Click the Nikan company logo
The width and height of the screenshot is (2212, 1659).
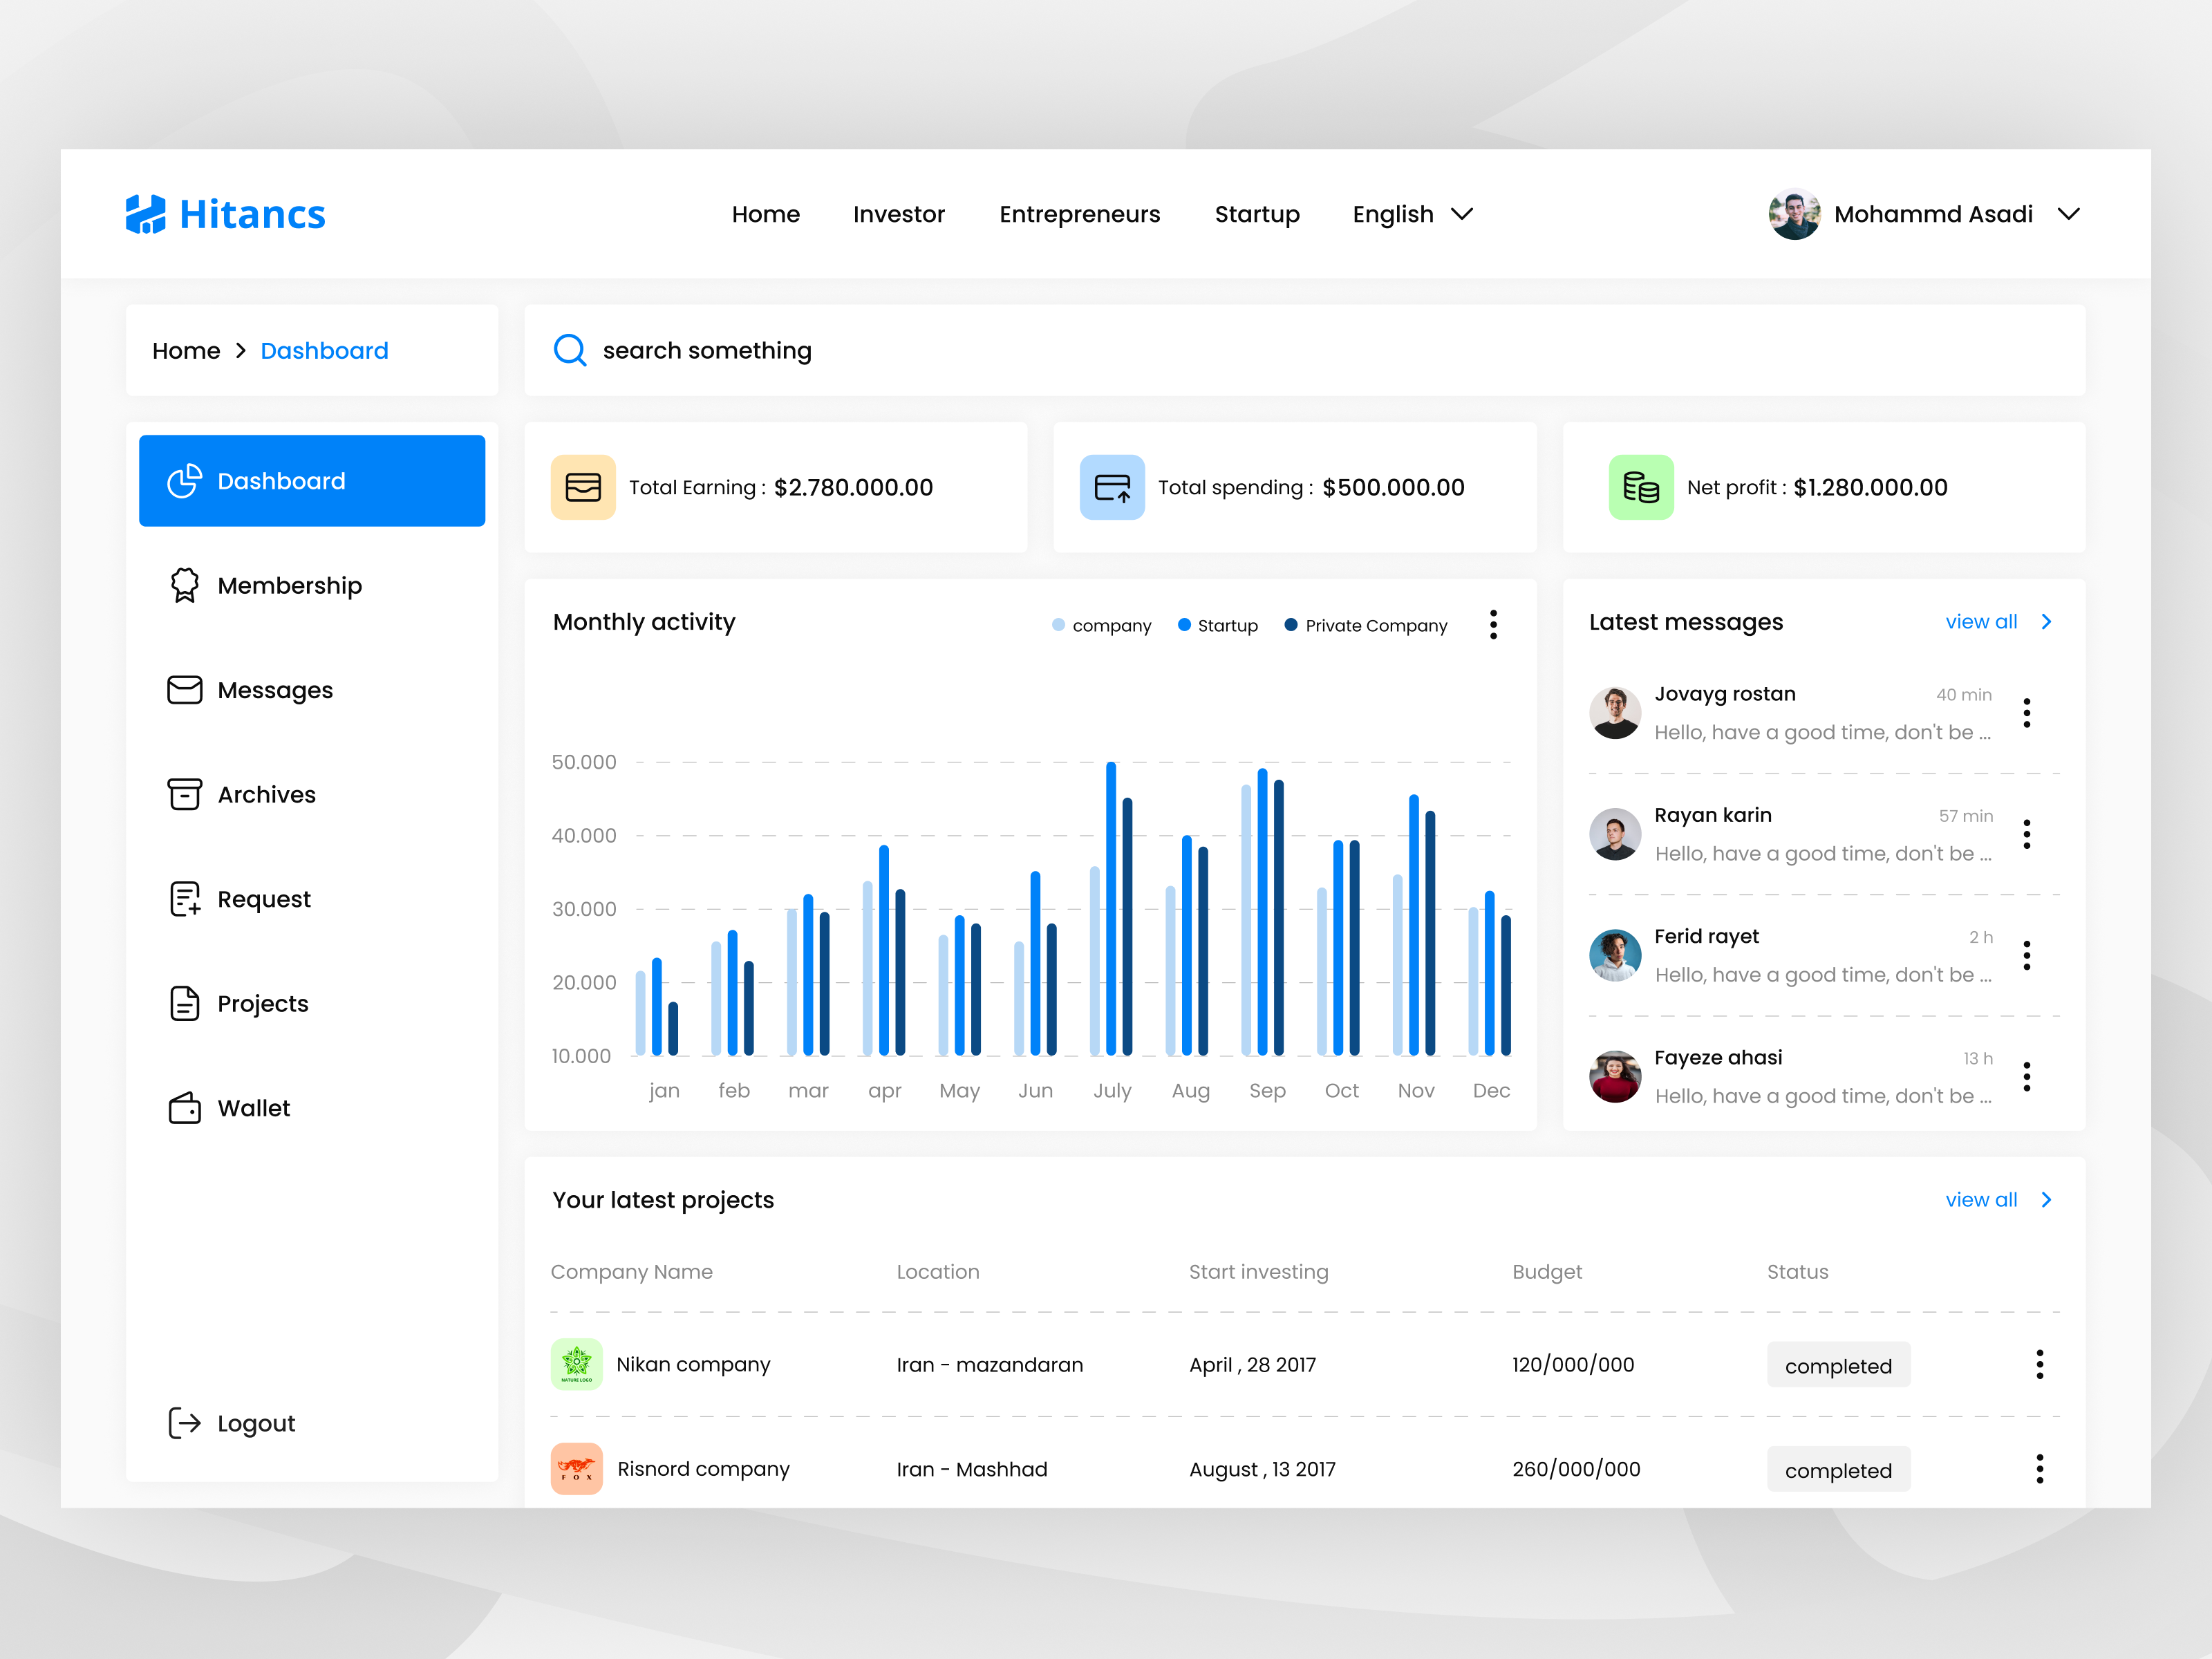point(577,1364)
